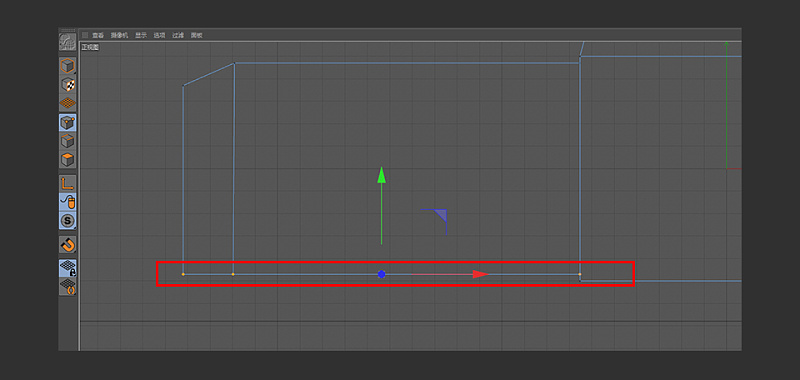Toggle Enable Snap magnet icon

click(x=67, y=245)
